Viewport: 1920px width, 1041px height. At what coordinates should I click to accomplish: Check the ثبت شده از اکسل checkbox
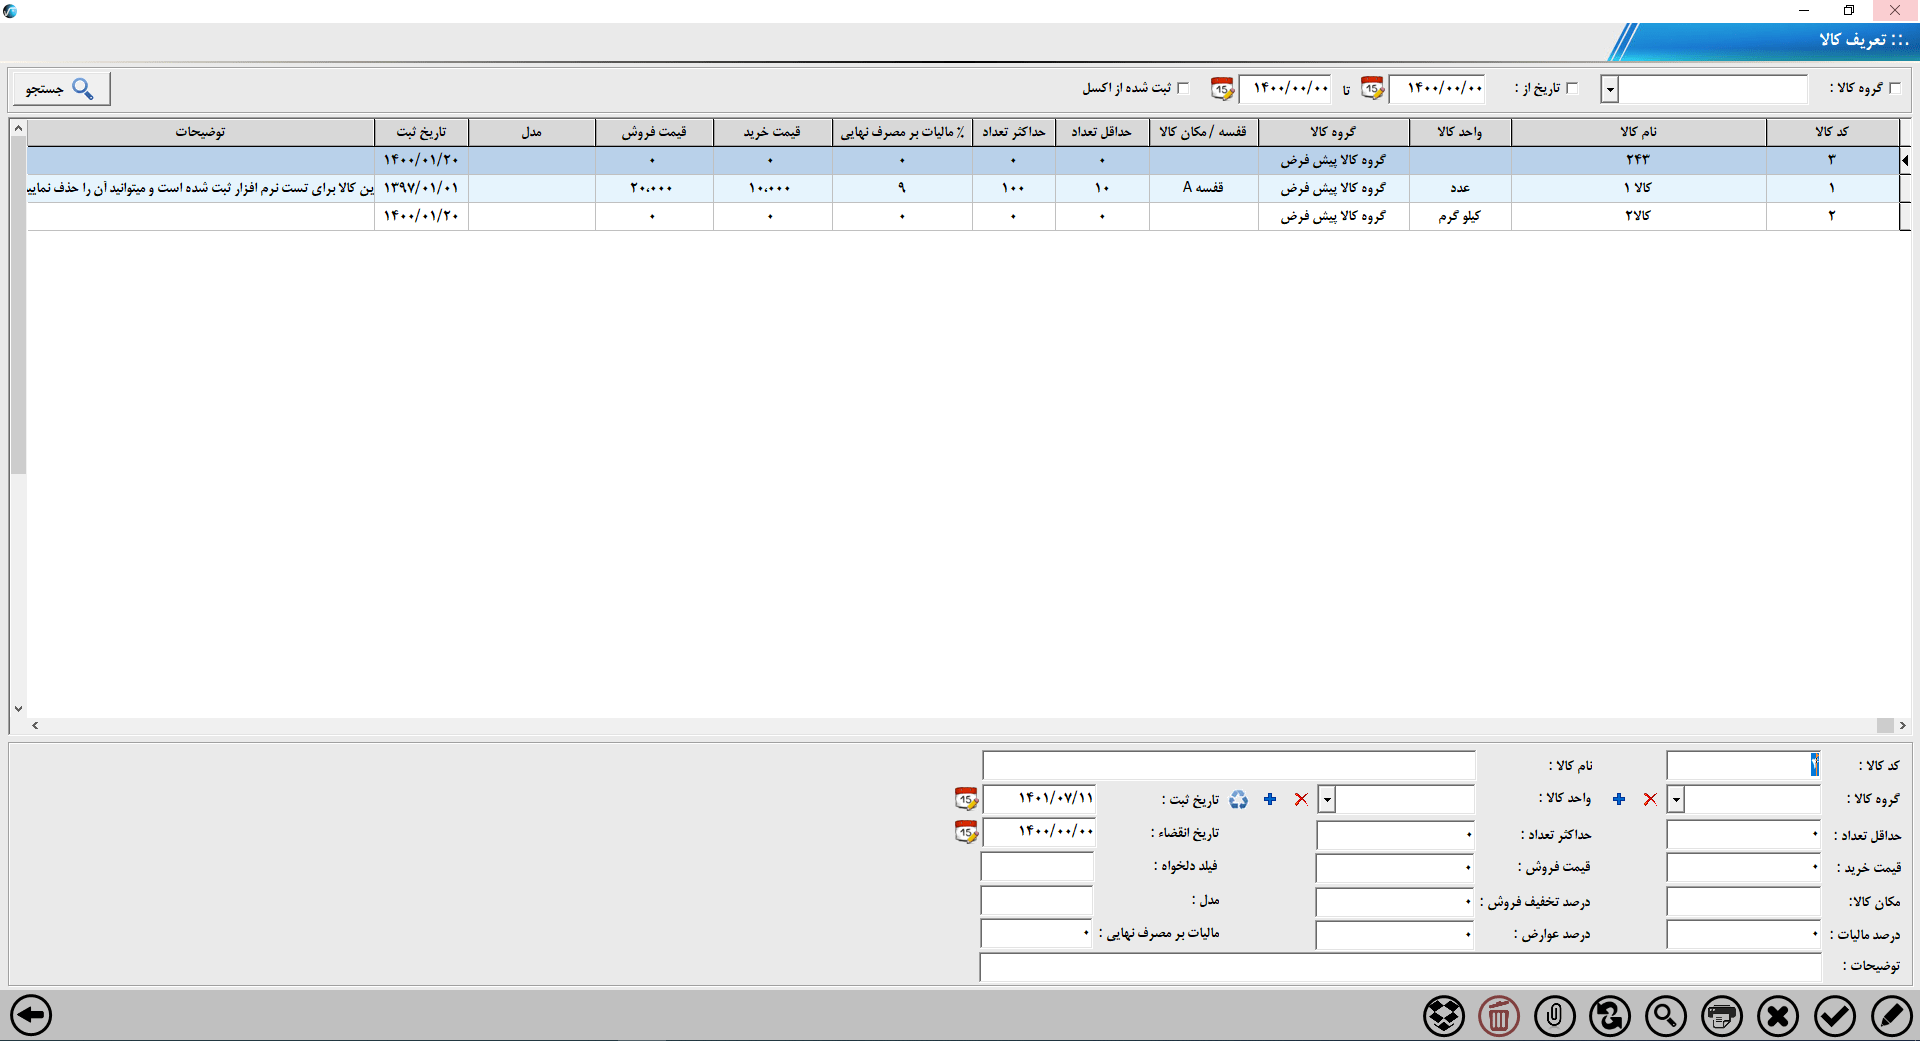coord(1183,88)
